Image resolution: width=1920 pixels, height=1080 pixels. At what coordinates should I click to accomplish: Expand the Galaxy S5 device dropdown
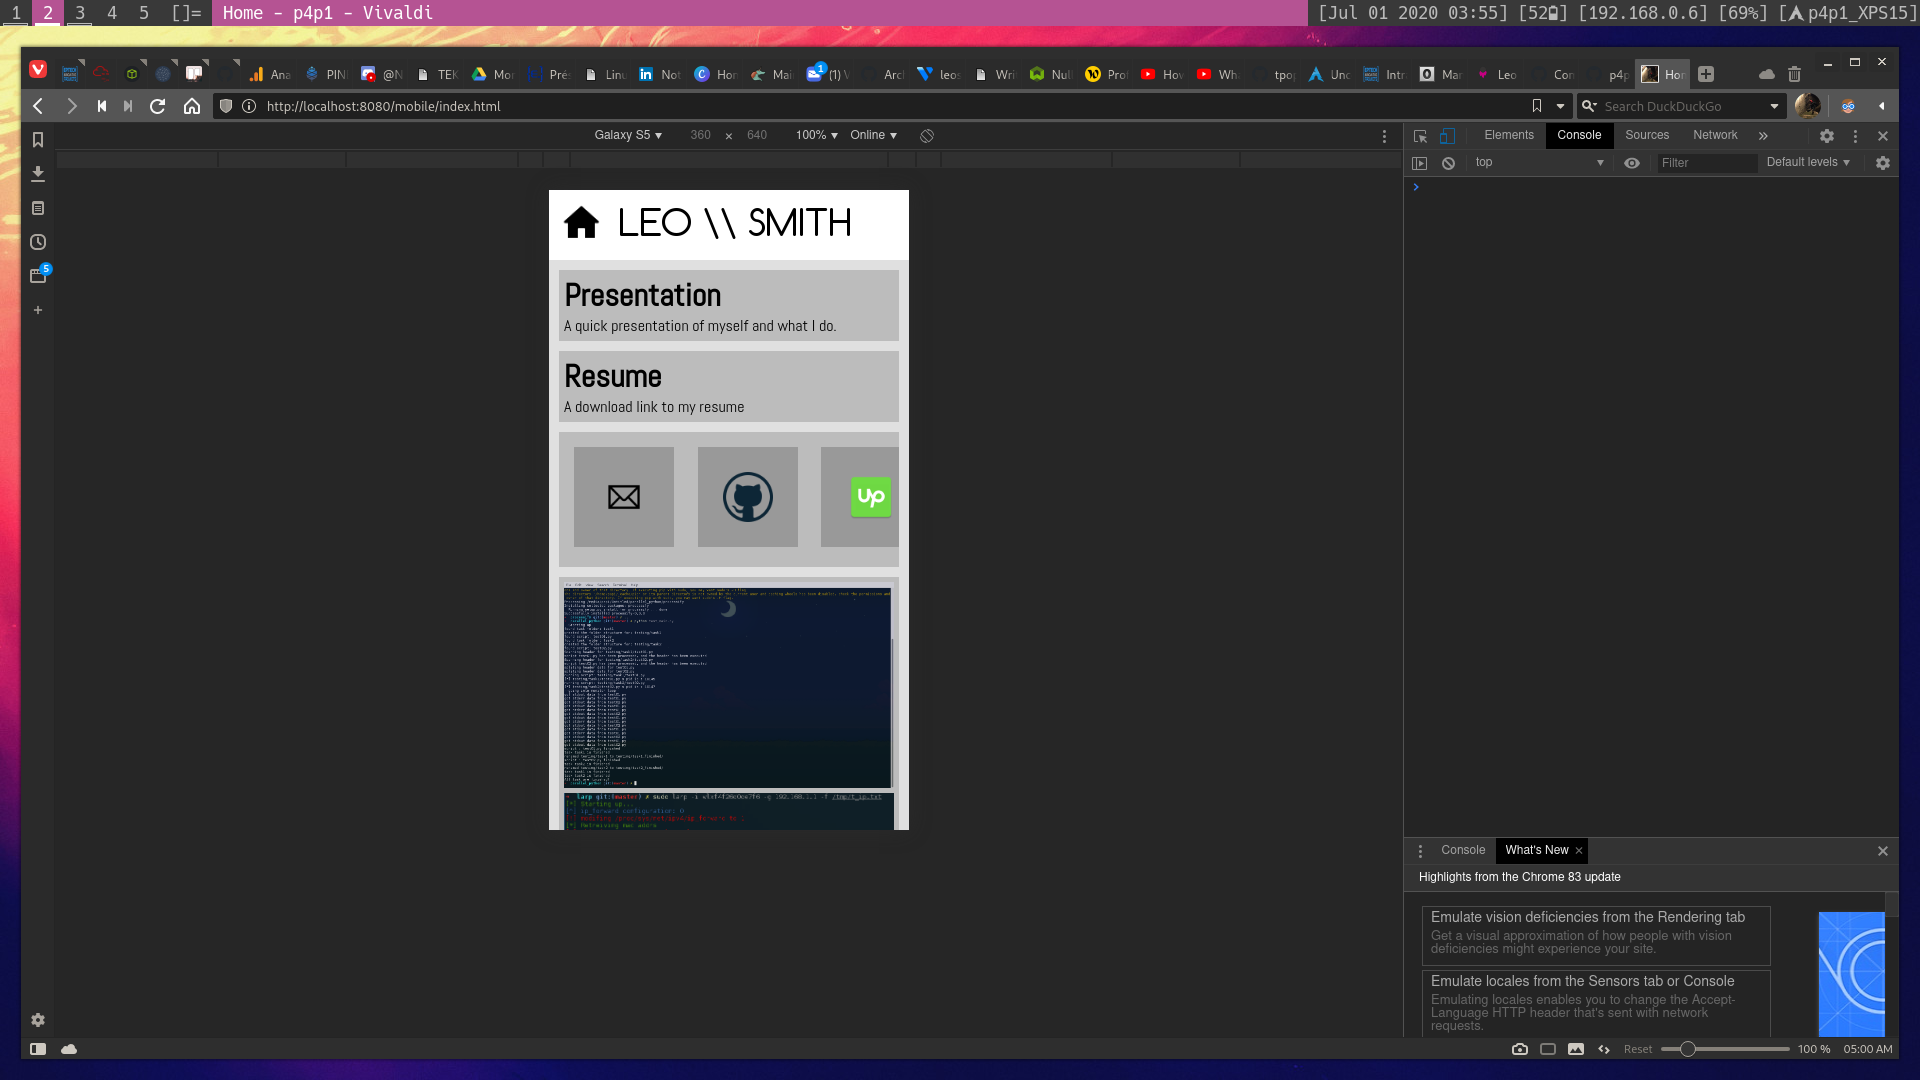pos(628,135)
